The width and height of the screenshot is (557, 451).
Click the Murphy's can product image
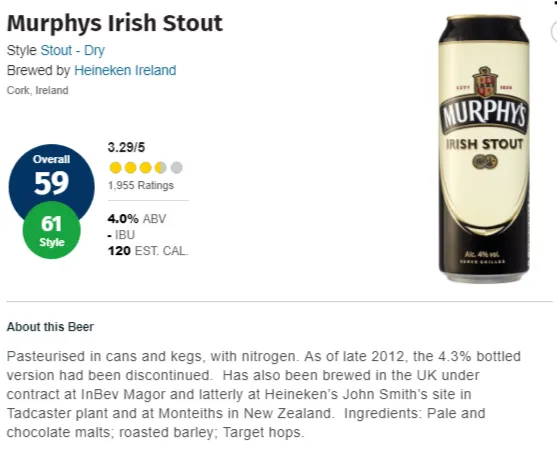pyautogui.click(x=484, y=149)
